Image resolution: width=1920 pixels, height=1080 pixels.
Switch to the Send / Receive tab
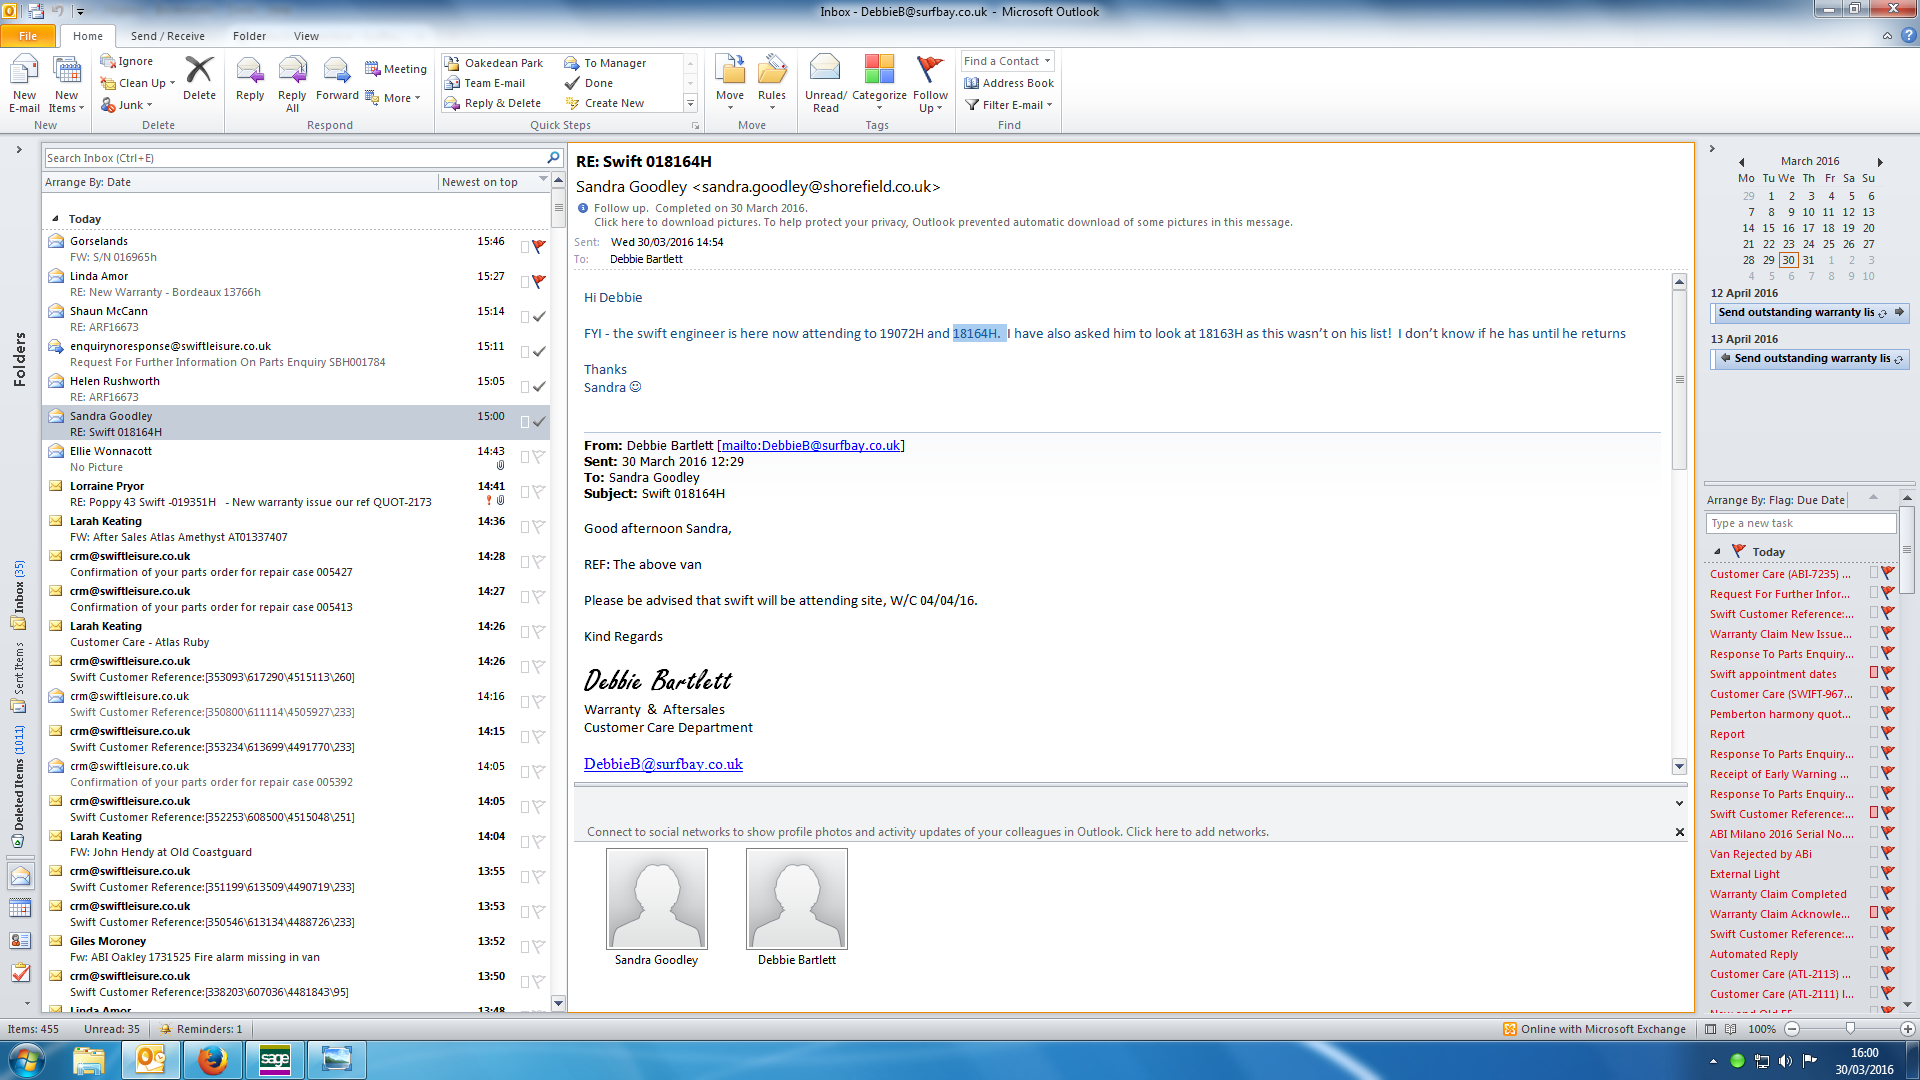click(x=167, y=36)
